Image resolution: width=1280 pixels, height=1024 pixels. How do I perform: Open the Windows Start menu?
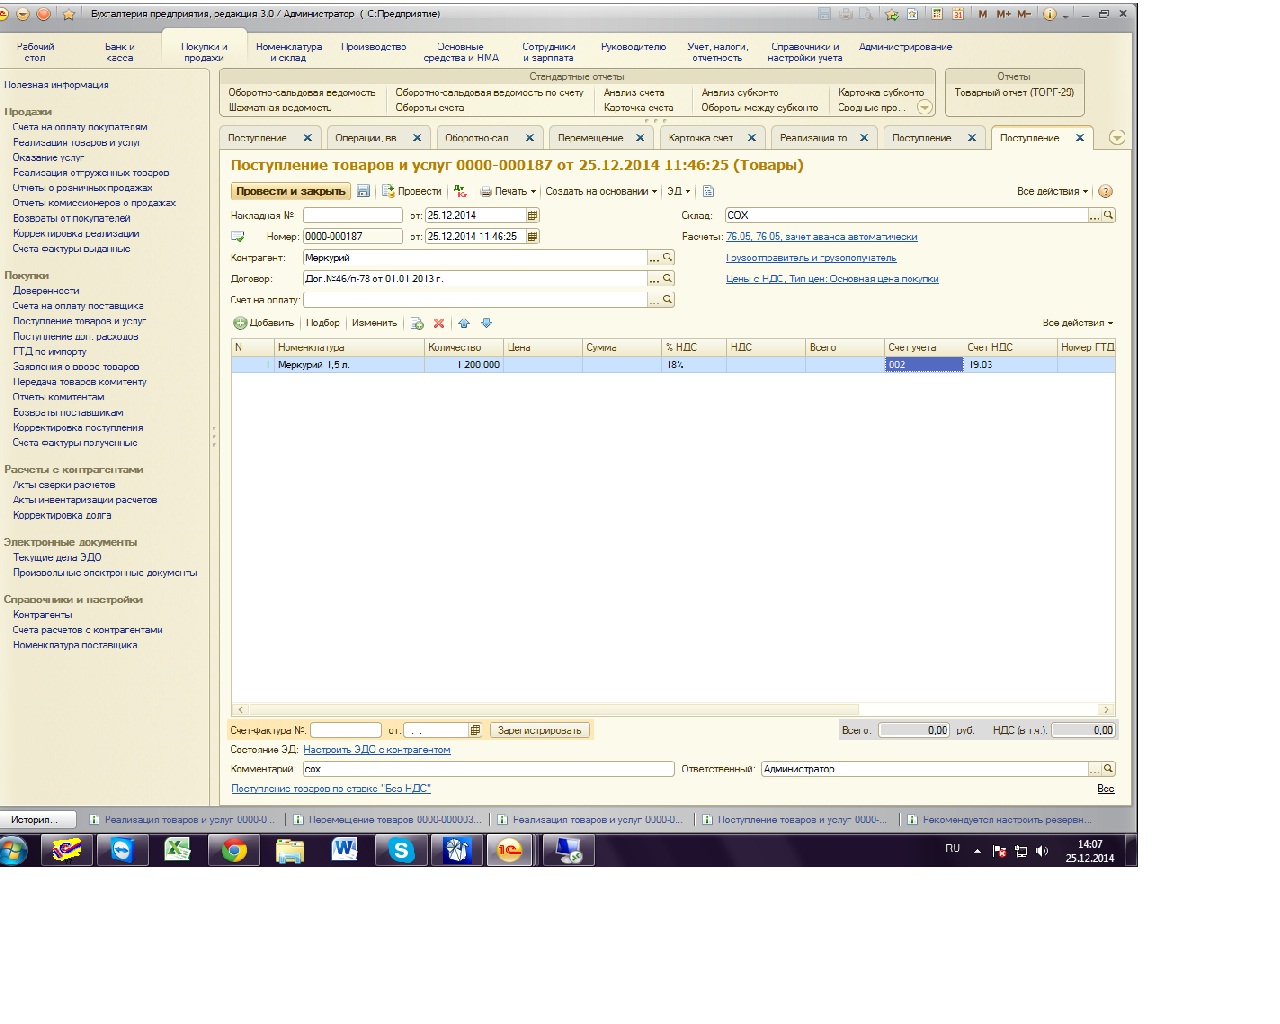click(13, 851)
